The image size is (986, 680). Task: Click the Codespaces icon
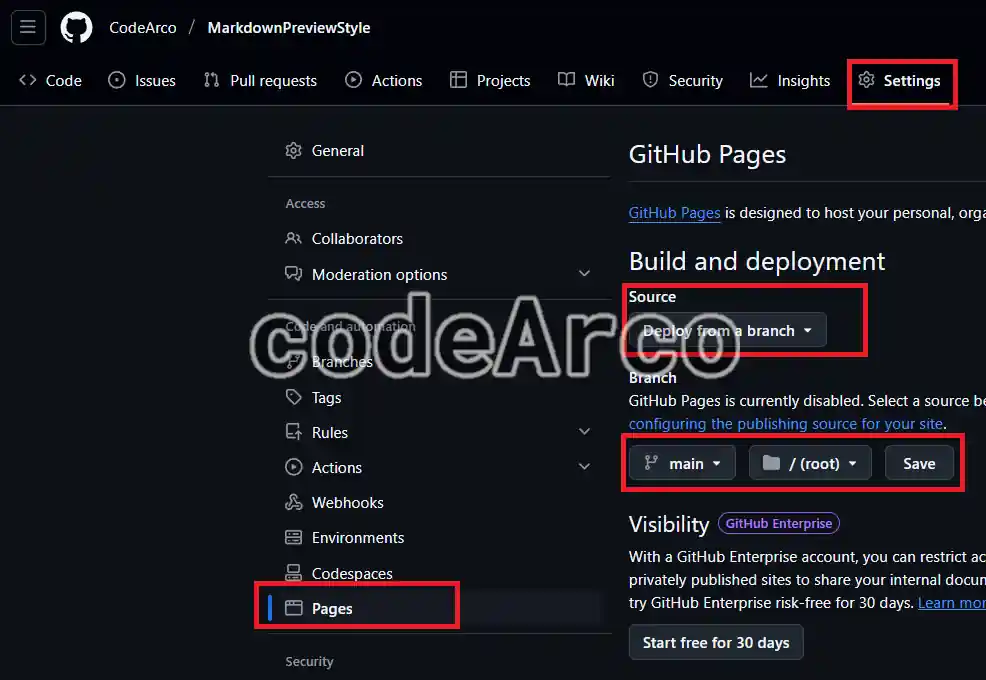[x=294, y=572]
